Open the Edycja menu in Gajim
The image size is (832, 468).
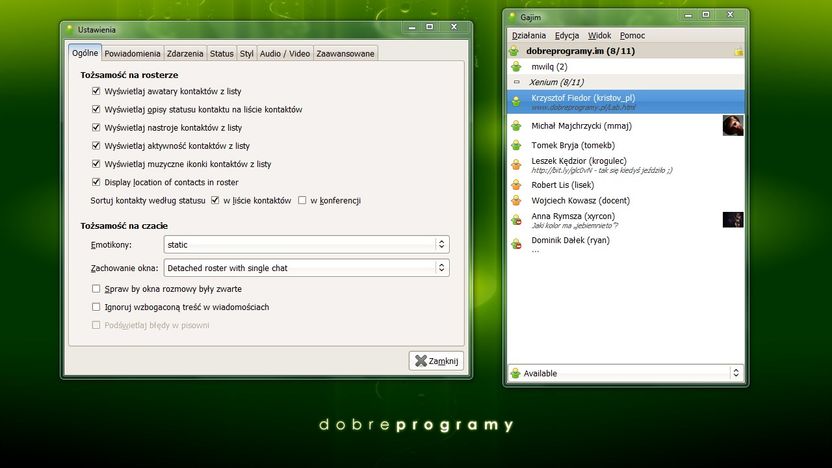(x=567, y=36)
